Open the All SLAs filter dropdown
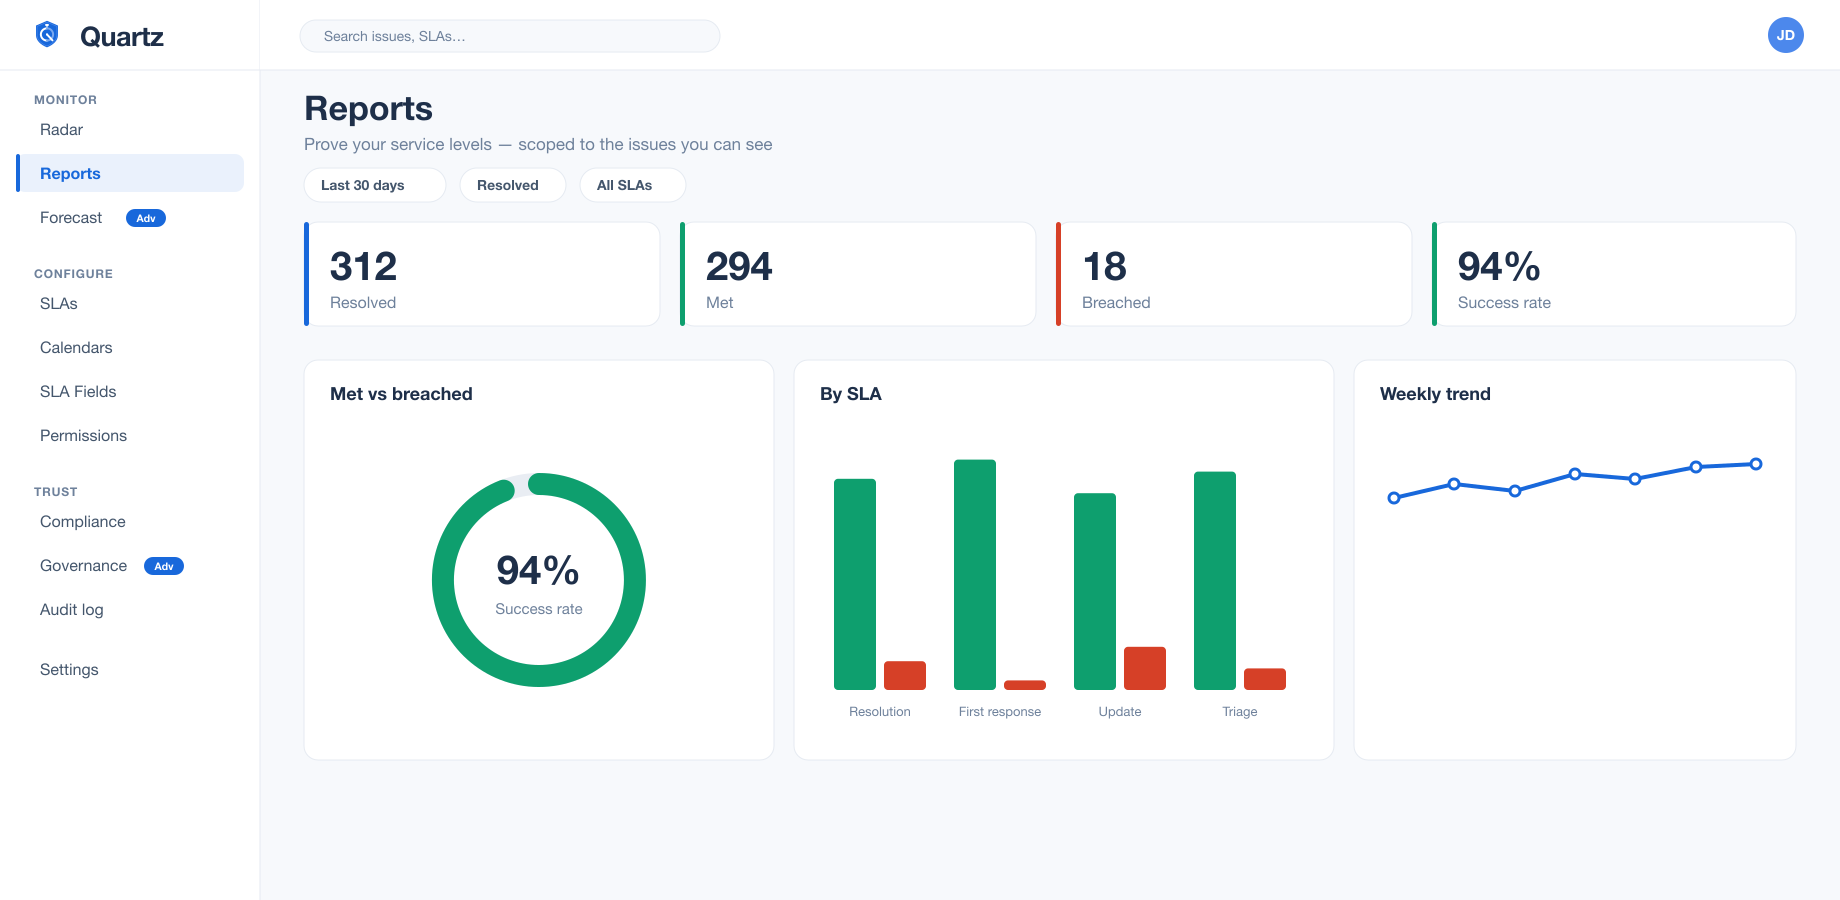The image size is (1840, 900). click(633, 185)
